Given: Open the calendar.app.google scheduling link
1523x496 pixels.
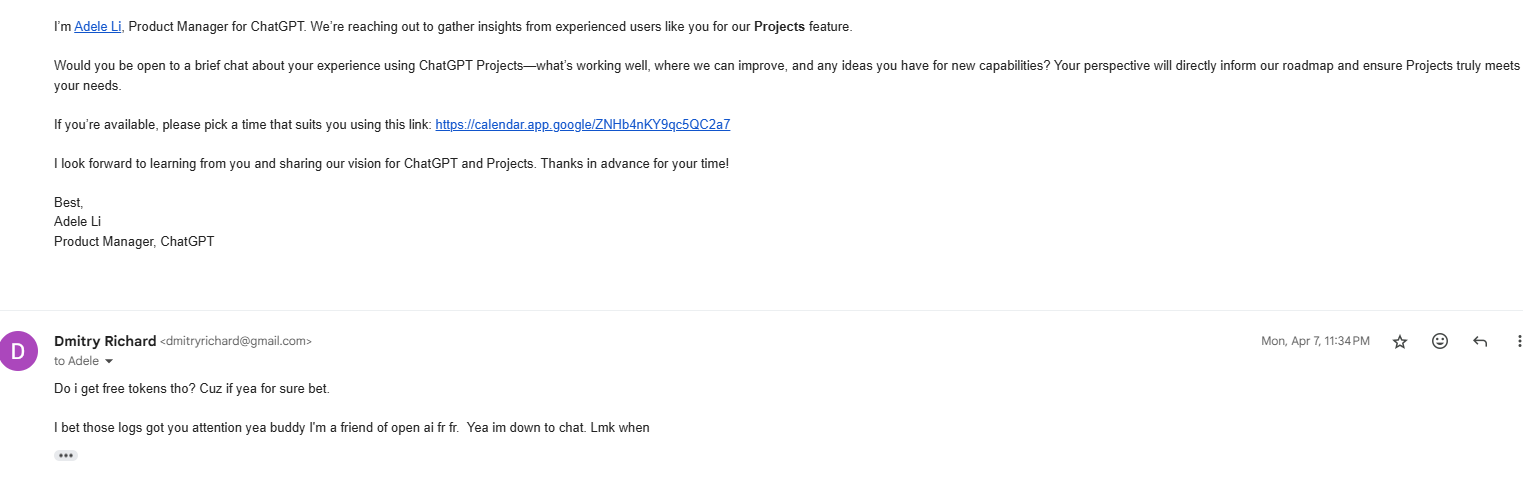Looking at the screenshot, I should tap(583, 125).
